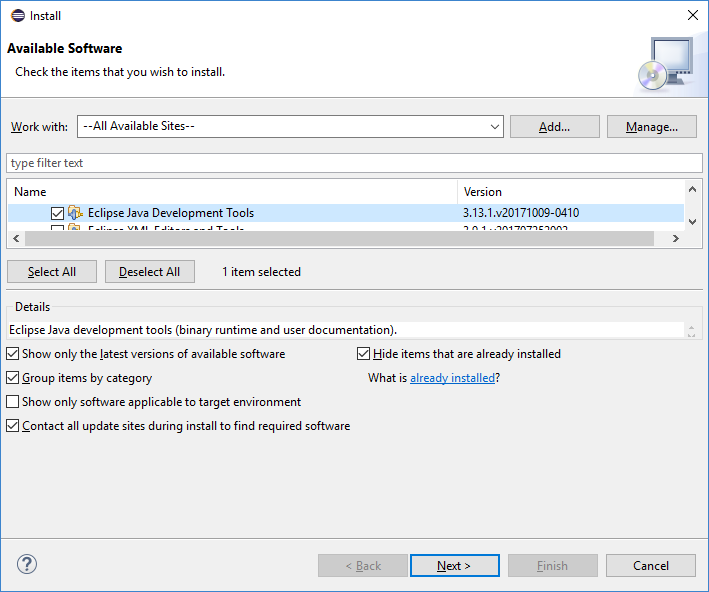
Task: Toggle Contact all update sites during install
Action: pyautogui.click(x=13, y=426)
